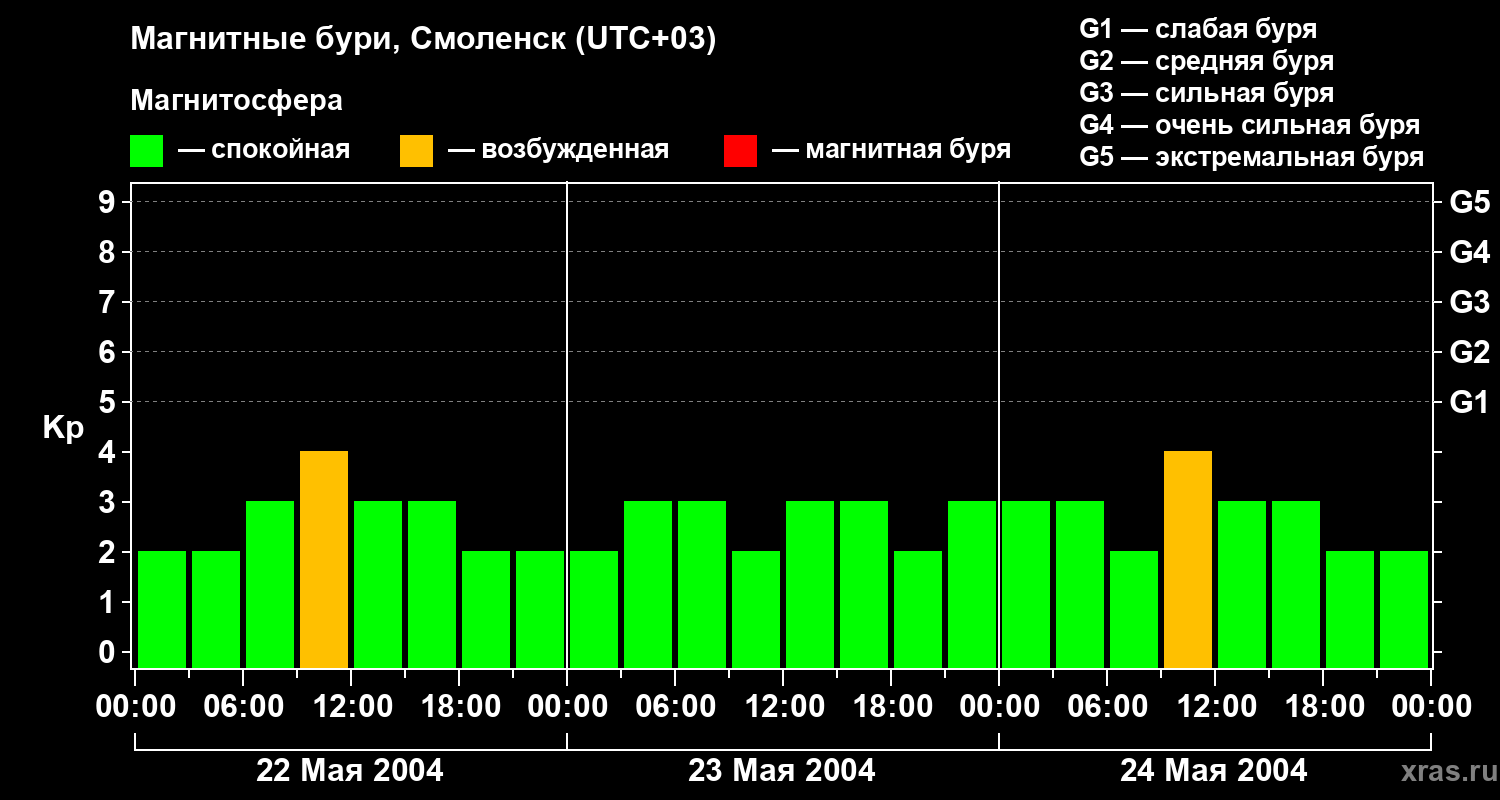This screenshot has height=800, width=1500.
Task: Select 22 Мая green bar starting at 00:00
Action: pyautogui.click(x=162, y=609)
